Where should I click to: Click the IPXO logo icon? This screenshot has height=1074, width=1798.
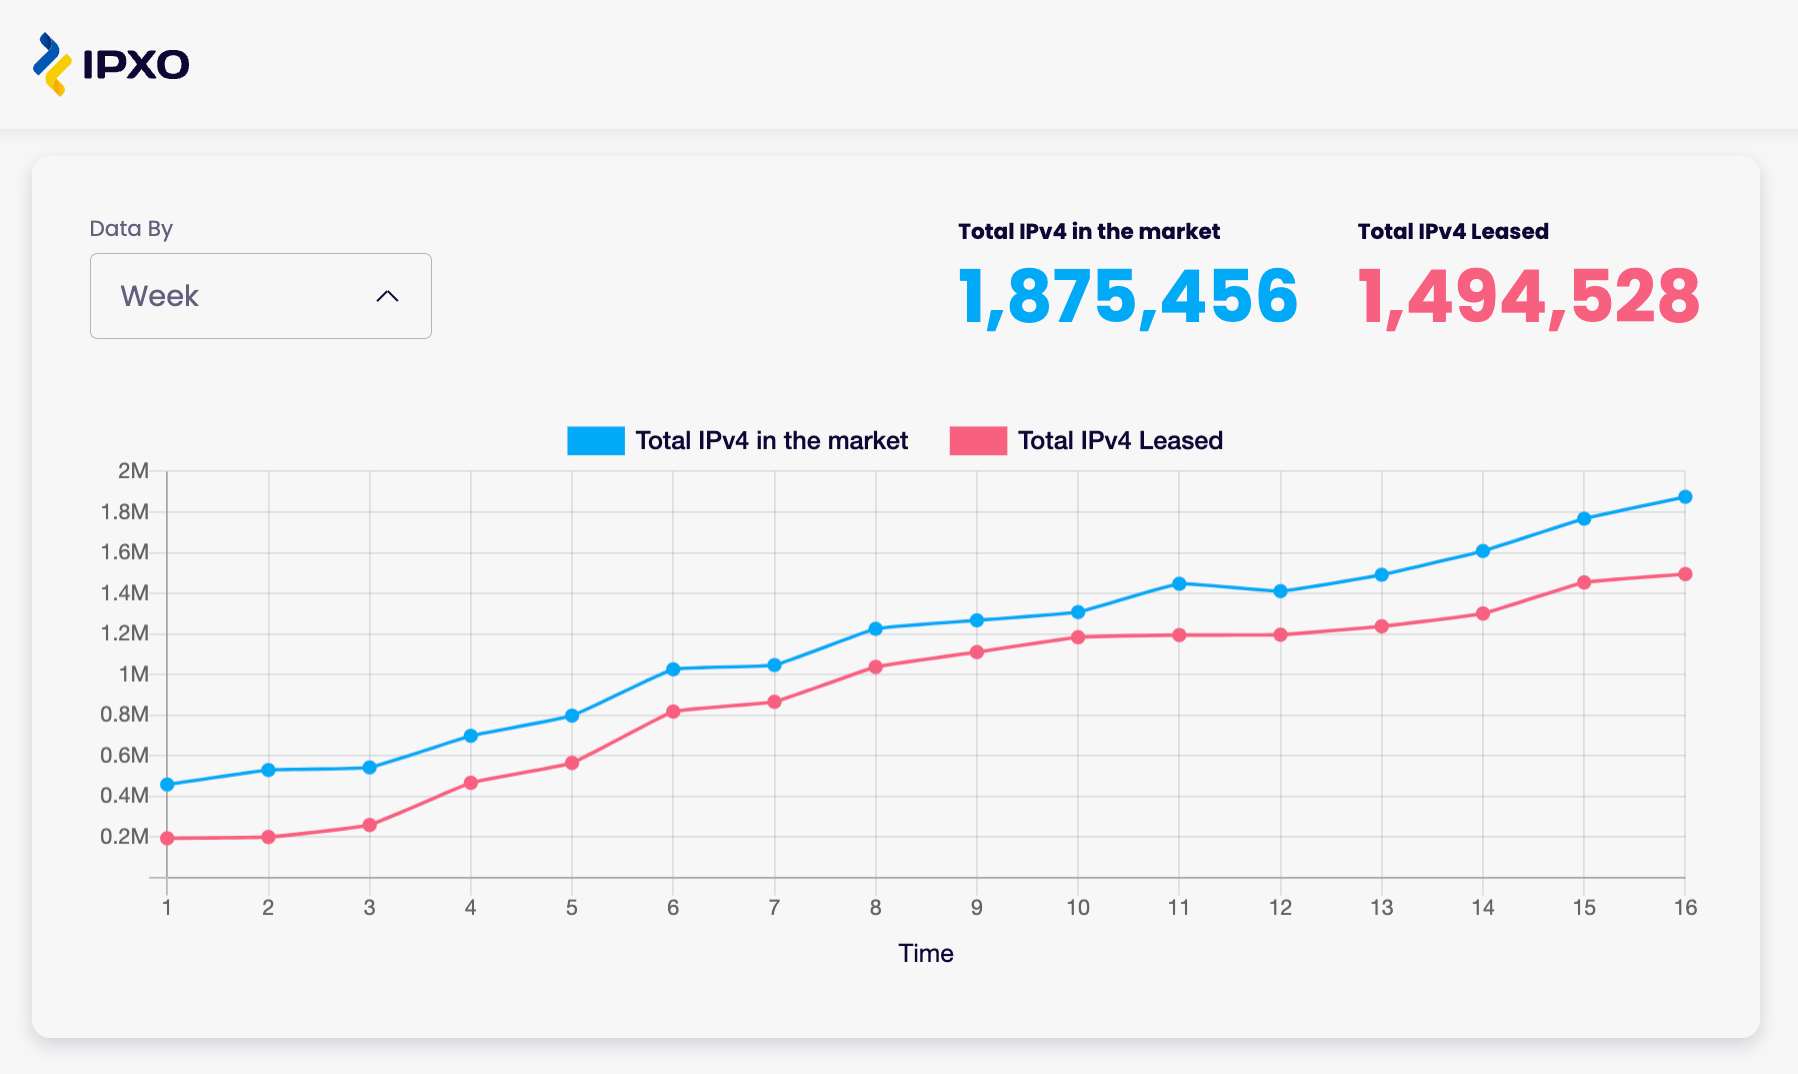pos(52,64)
